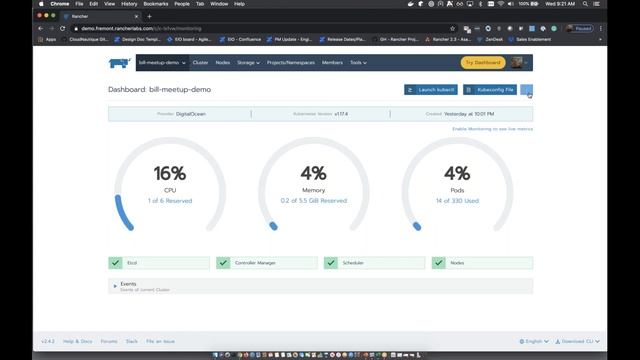The height and width of the screenshot is (360, 640).
Task: Open the English language dropdown
Action: click(x=534, y=341)
